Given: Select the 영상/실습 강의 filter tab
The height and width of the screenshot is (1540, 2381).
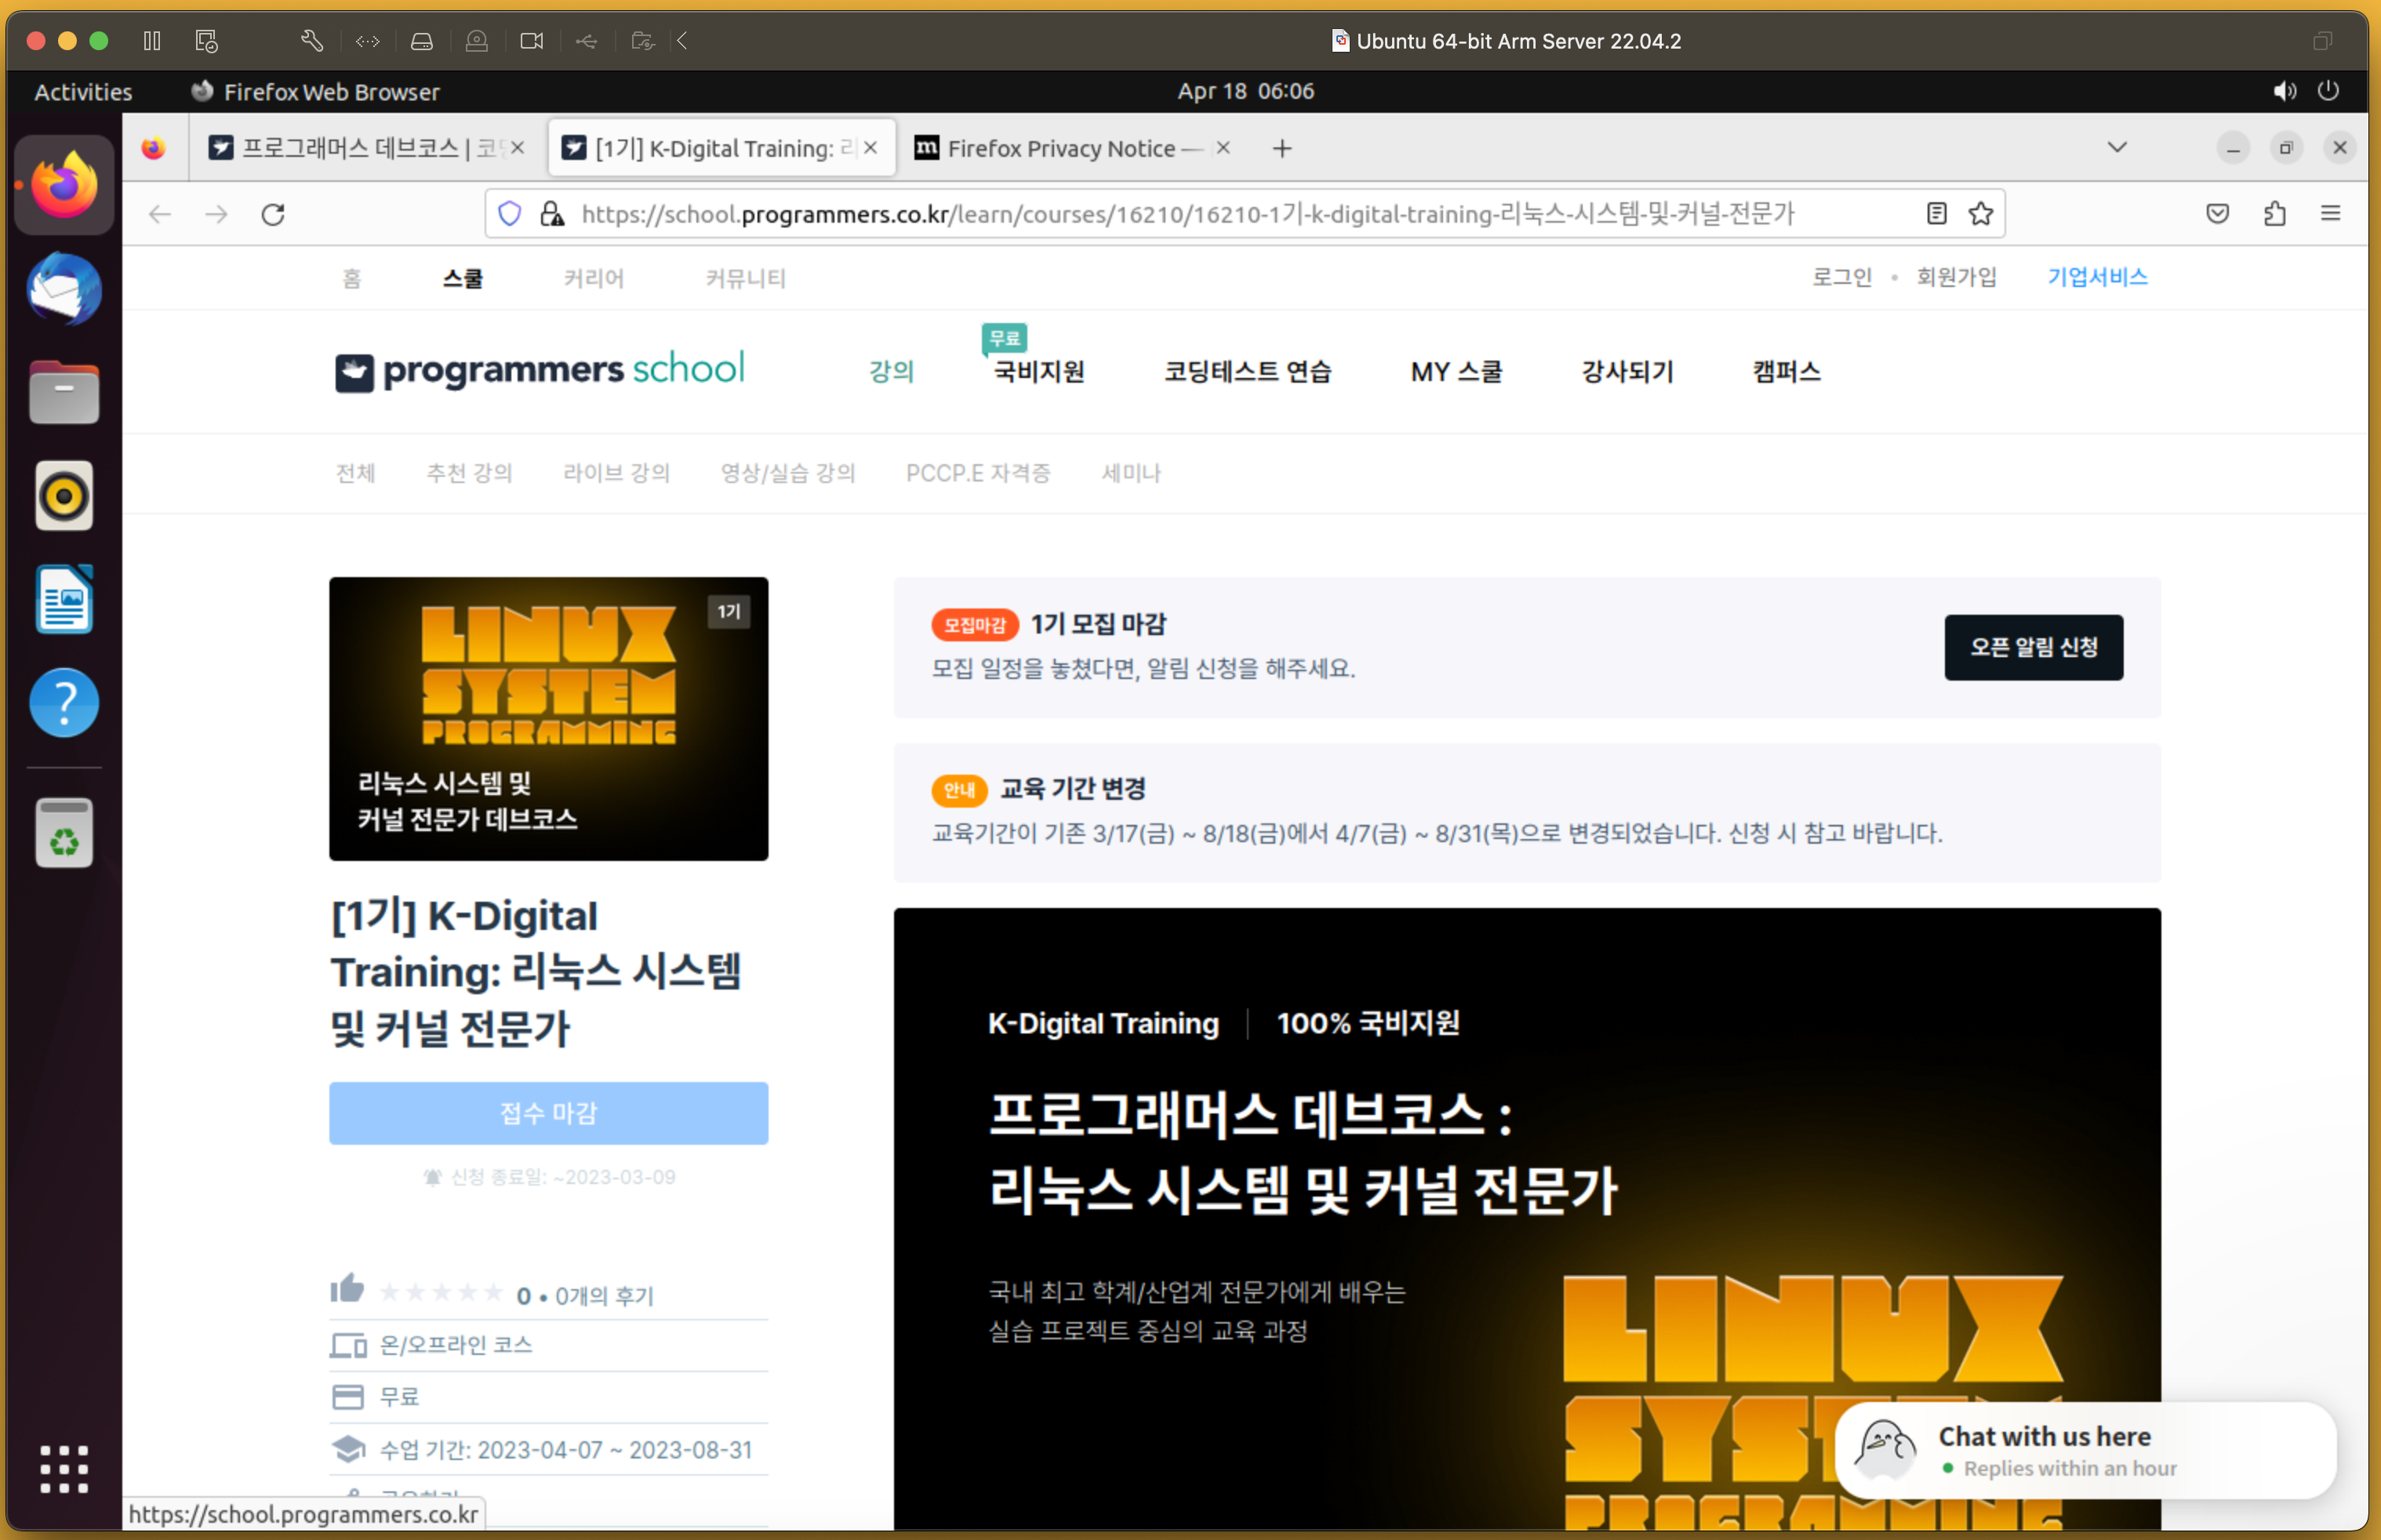Looking at the screenshot, I should pos(788,473).
